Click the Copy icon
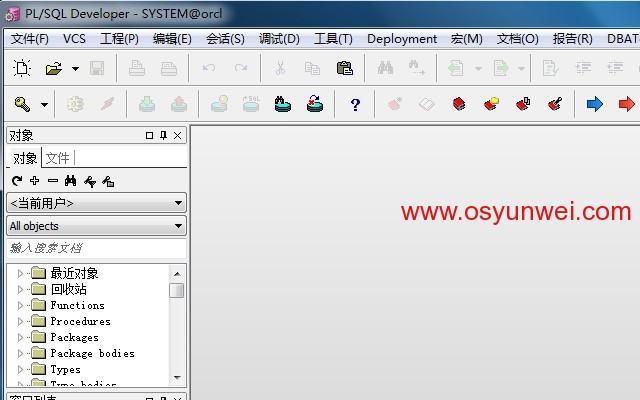The width and height of the screenshot is (640, 400). coord(312,68)
